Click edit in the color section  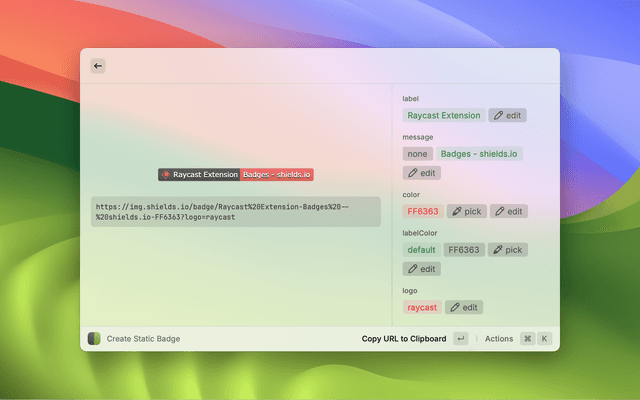click(x=508, y=212)
